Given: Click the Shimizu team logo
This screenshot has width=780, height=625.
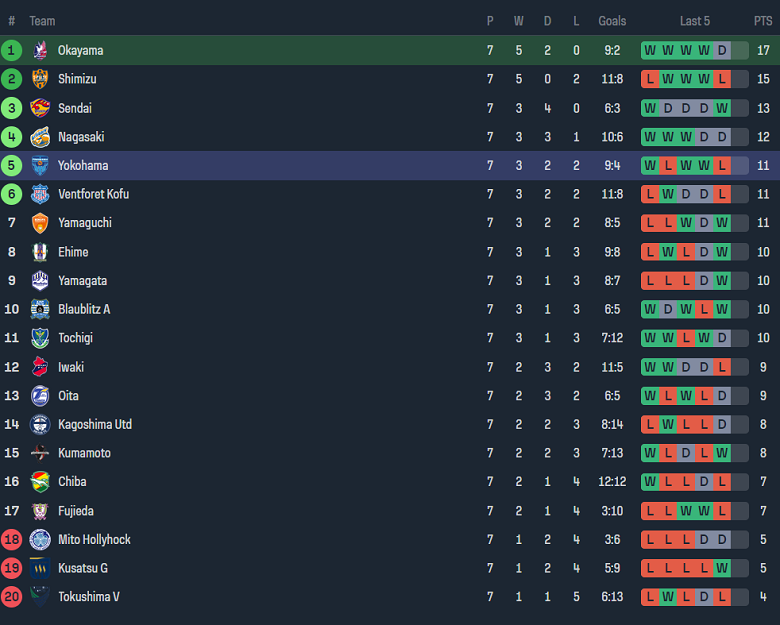Looking at the screenshot, I should [x=40, y=79].
